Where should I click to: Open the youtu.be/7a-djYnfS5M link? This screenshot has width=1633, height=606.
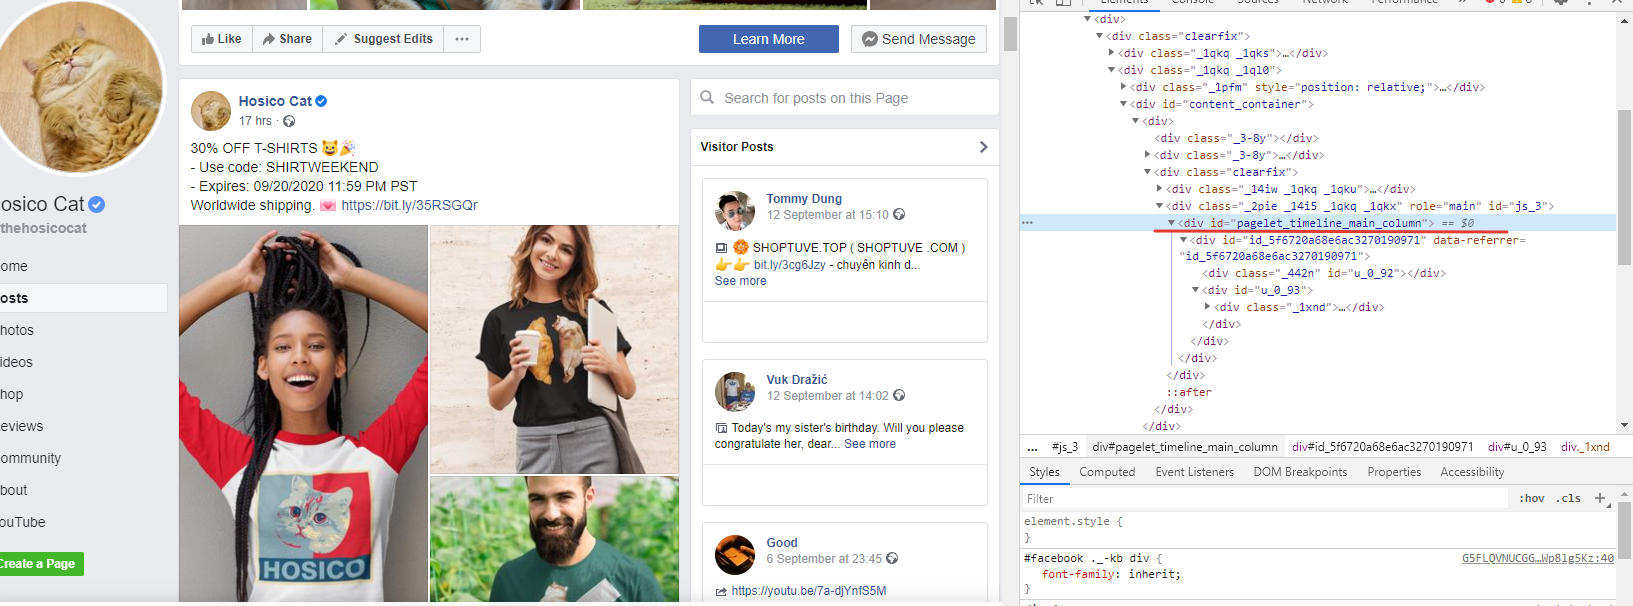pos(809,591)
